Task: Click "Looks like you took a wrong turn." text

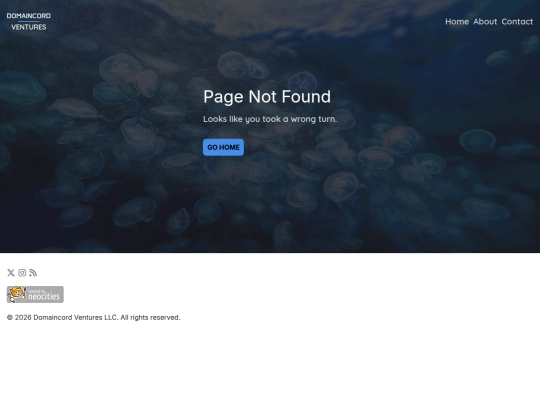Action: point(270,119)
